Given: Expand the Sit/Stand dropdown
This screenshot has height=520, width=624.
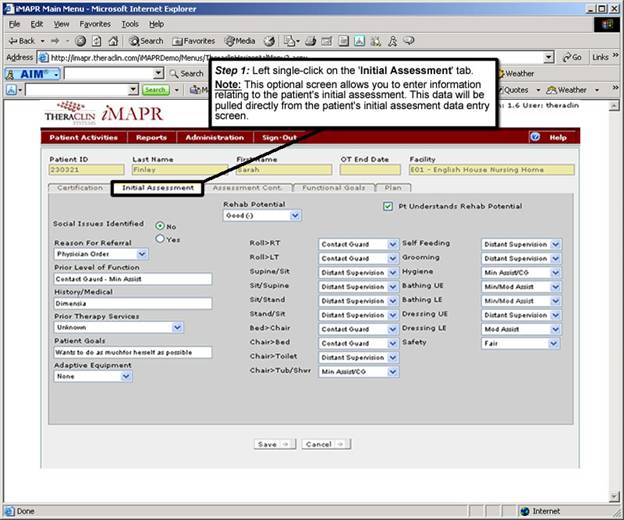Looking at the screenshot, I should pos(392,301).
